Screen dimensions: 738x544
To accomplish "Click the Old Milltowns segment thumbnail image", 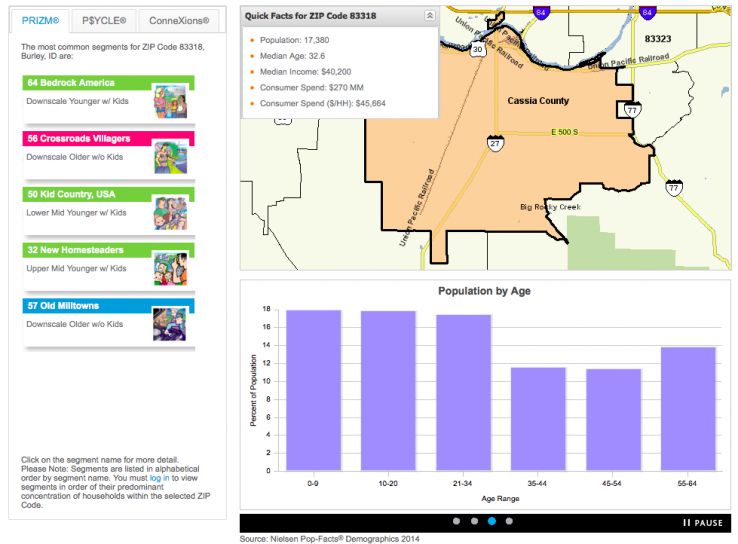I will click(x=169, y=324).
